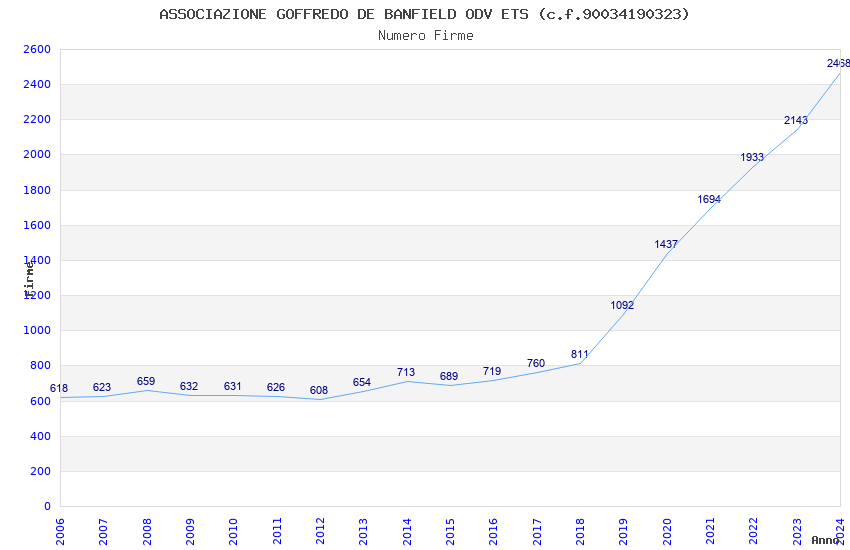
Task: Click the x-axis year label 2010
Action: coord(233,531)
